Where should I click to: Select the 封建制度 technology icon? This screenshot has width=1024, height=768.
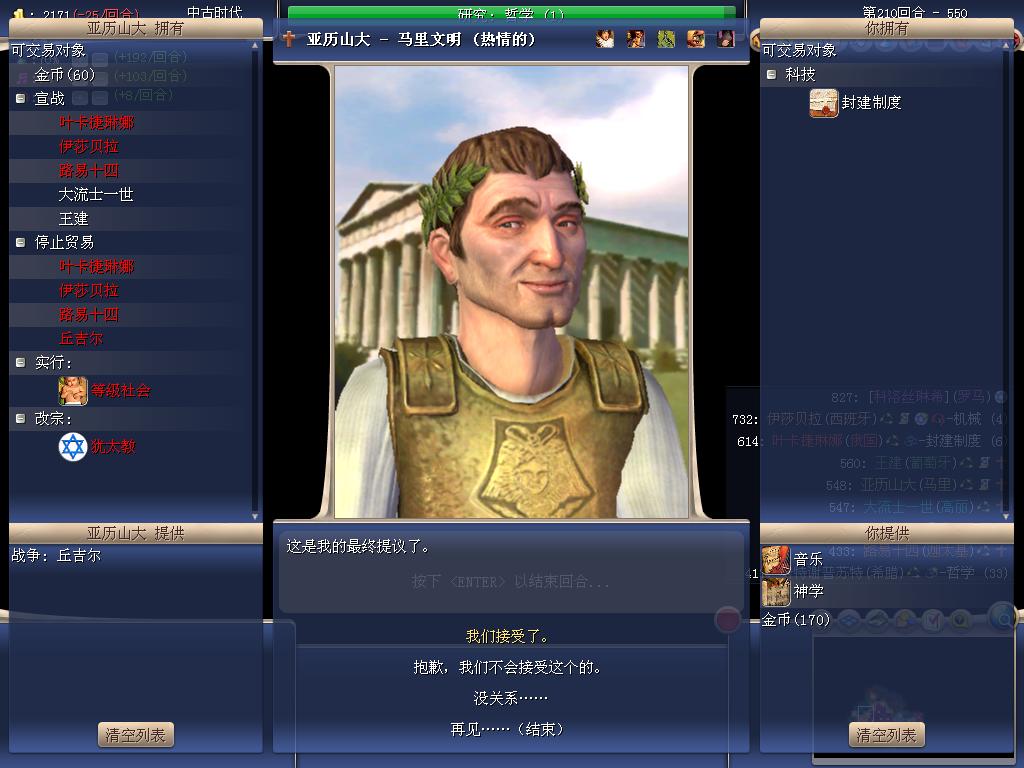(824, 103)
